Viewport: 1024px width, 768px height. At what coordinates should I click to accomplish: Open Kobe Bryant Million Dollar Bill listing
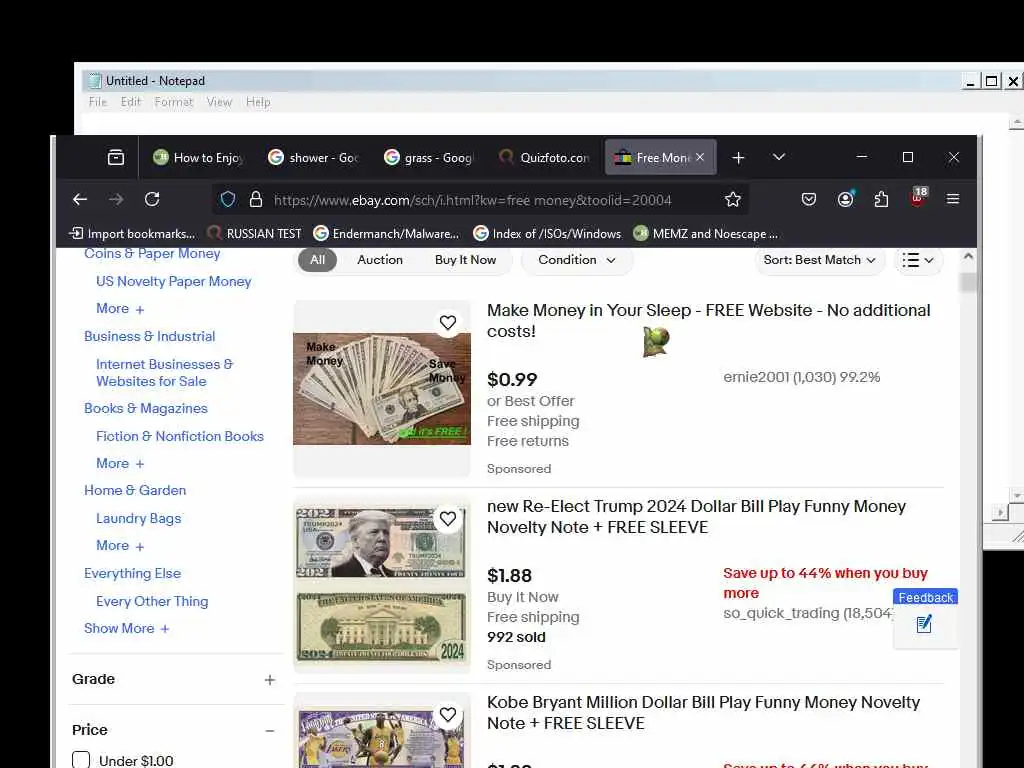[703, 712]
